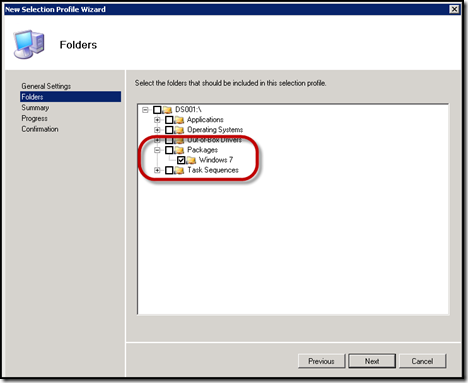468x383 pixels.
Task: Check the Packages checkbox
Action: pyautogui.click(x=169, y=150)
